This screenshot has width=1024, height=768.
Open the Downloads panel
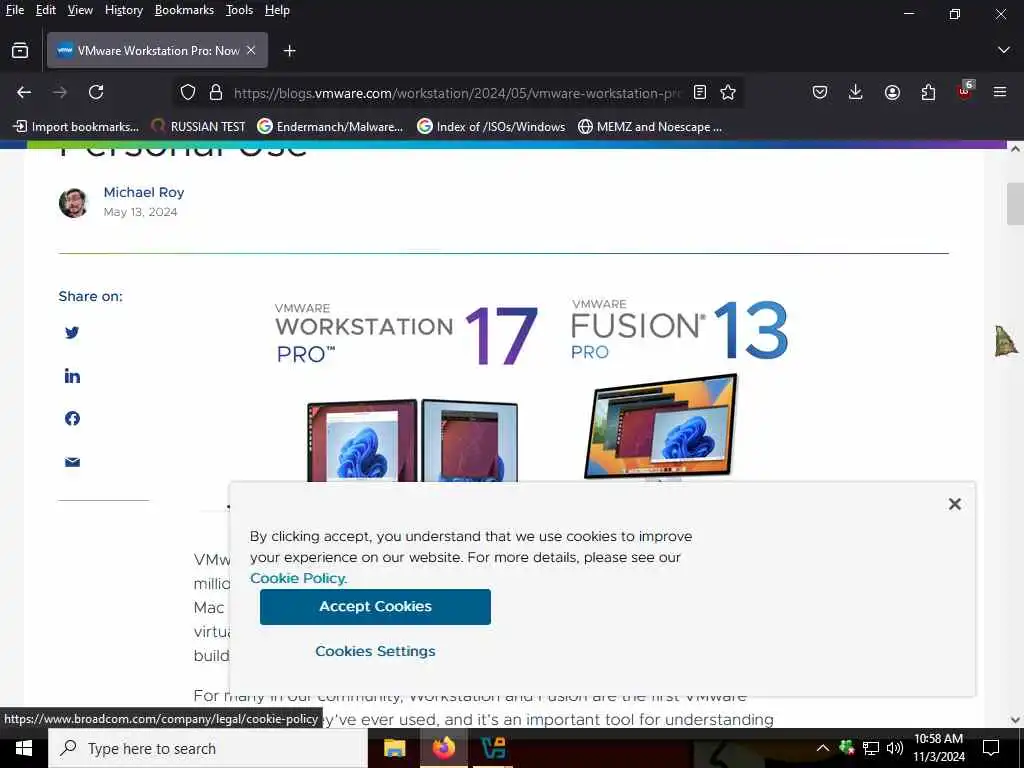[856, 92]
